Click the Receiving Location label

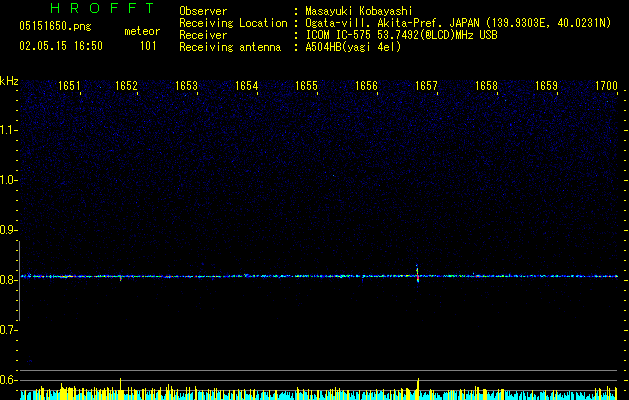tap(233, 23)
